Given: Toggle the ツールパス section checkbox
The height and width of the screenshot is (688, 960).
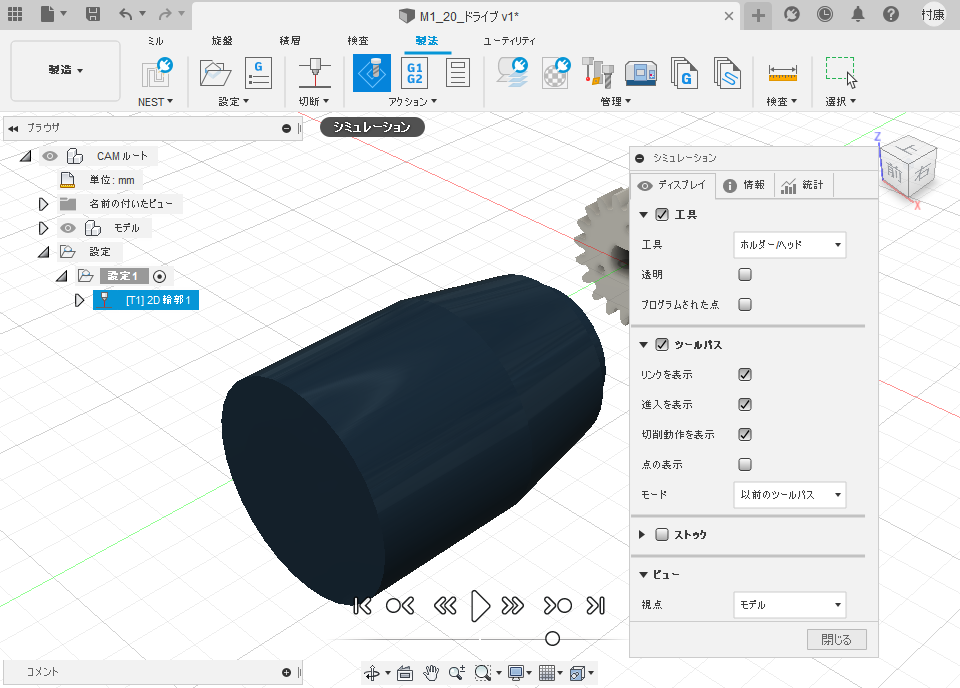Looking at the screenshot, I should pos(662,345).
